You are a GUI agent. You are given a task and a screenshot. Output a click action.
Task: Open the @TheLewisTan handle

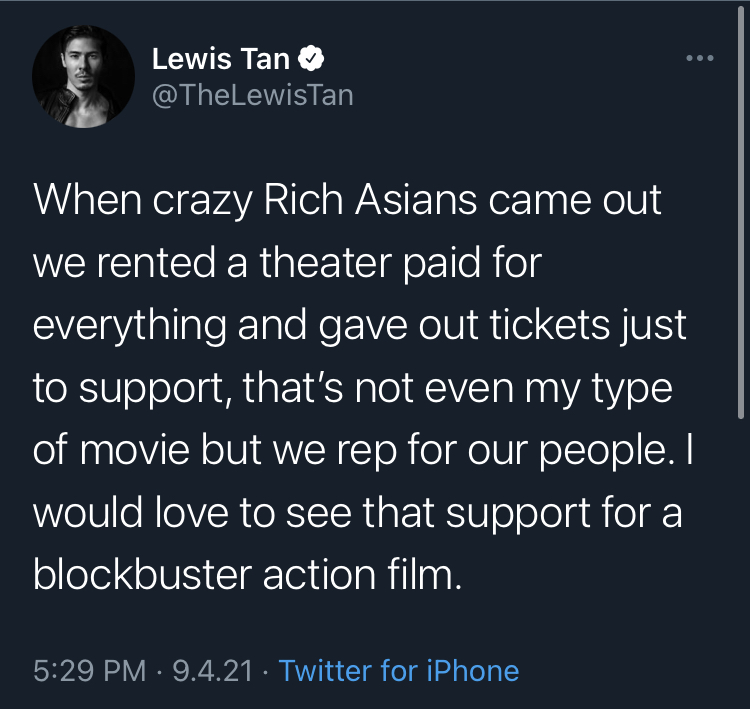[x=252, y=96]
